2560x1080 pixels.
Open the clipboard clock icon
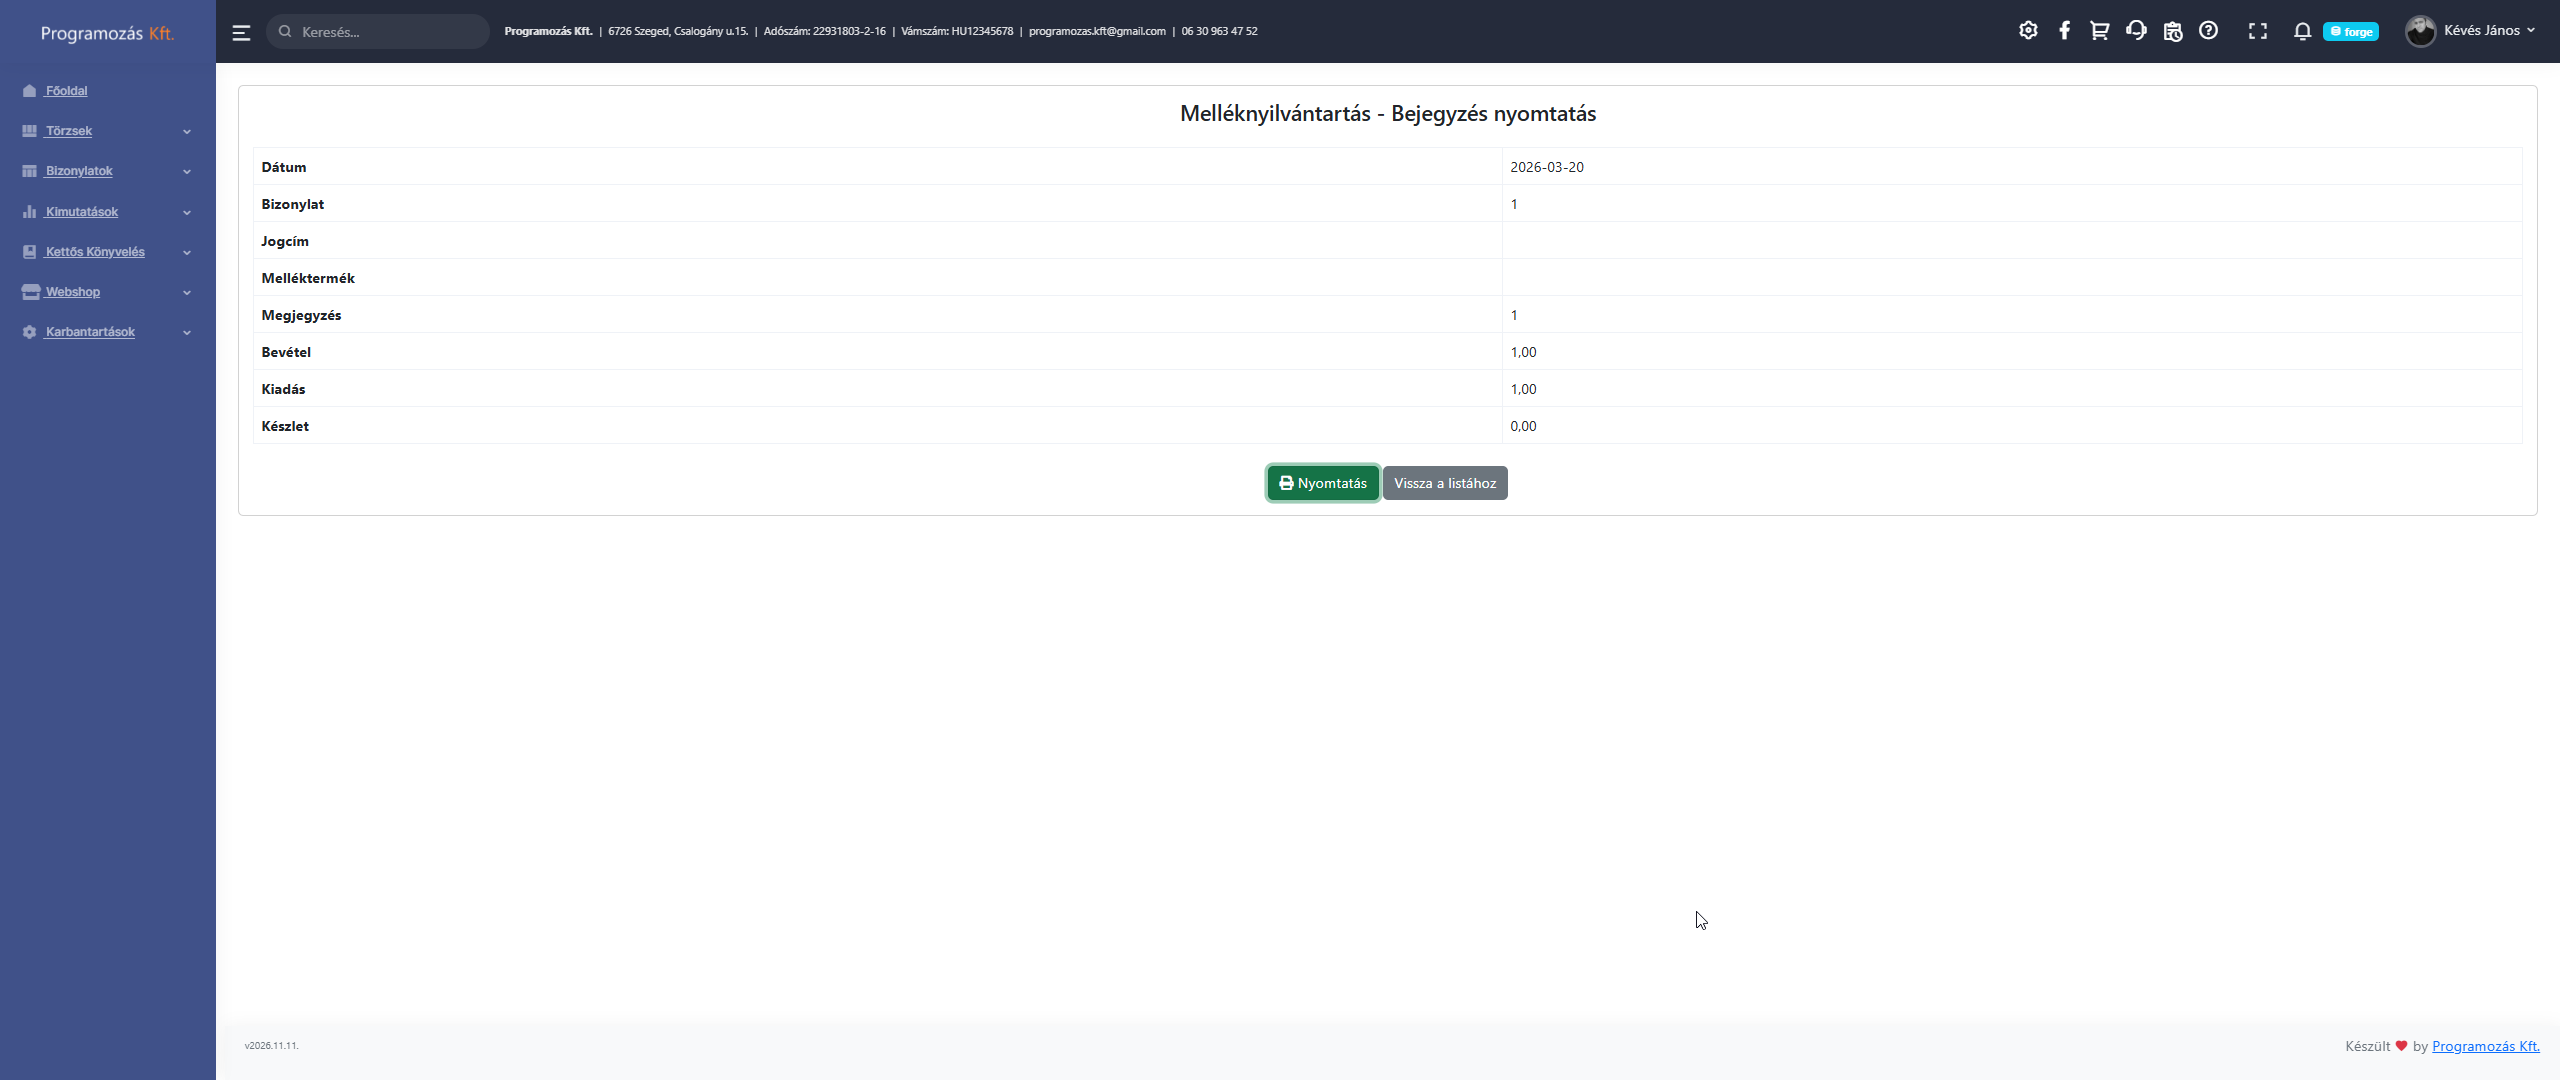point(2172,31)
